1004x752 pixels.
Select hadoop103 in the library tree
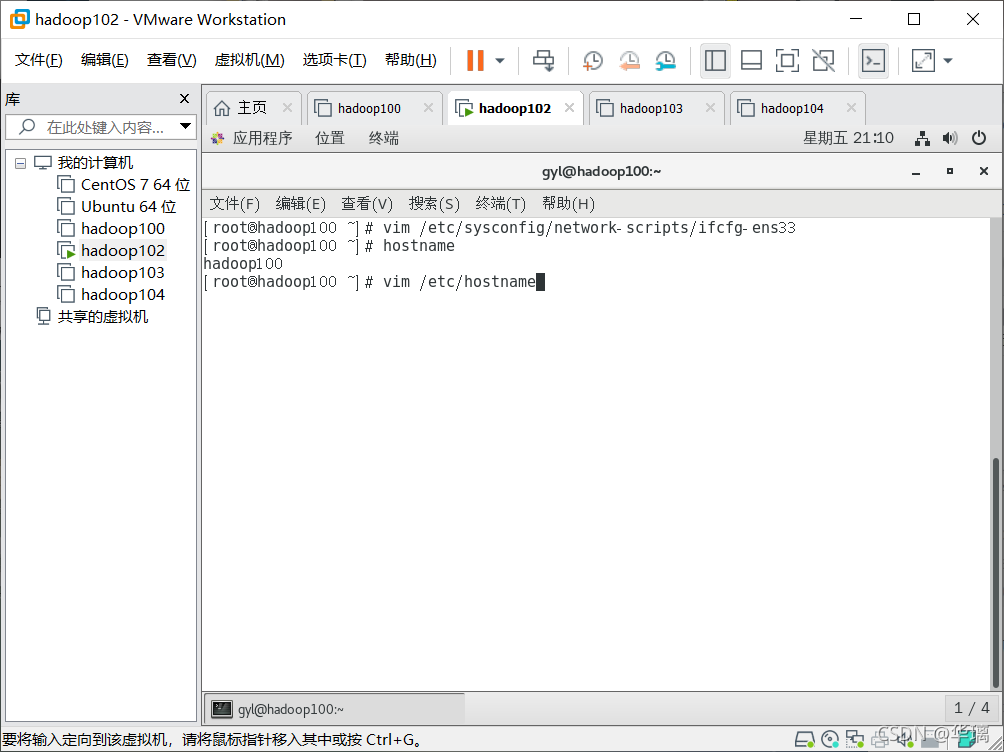[111, 273]
